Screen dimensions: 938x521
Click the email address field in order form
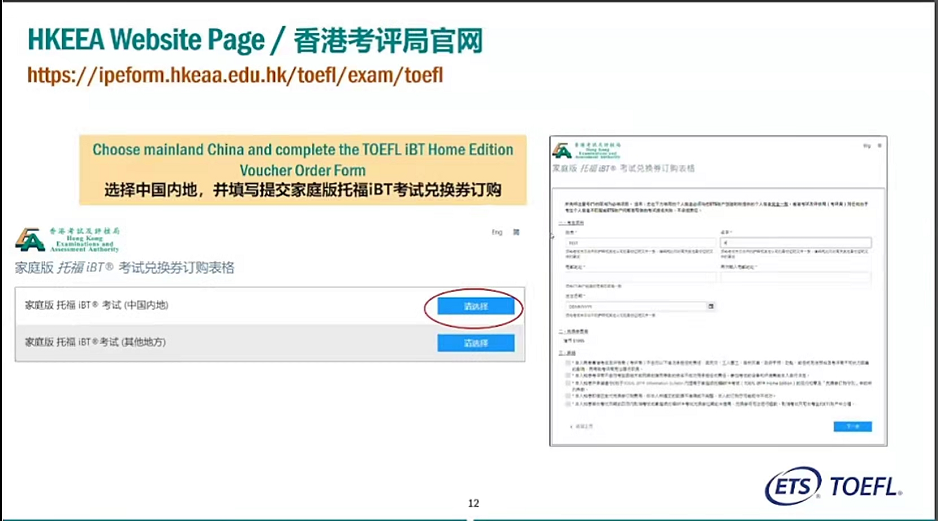[641, 277]
